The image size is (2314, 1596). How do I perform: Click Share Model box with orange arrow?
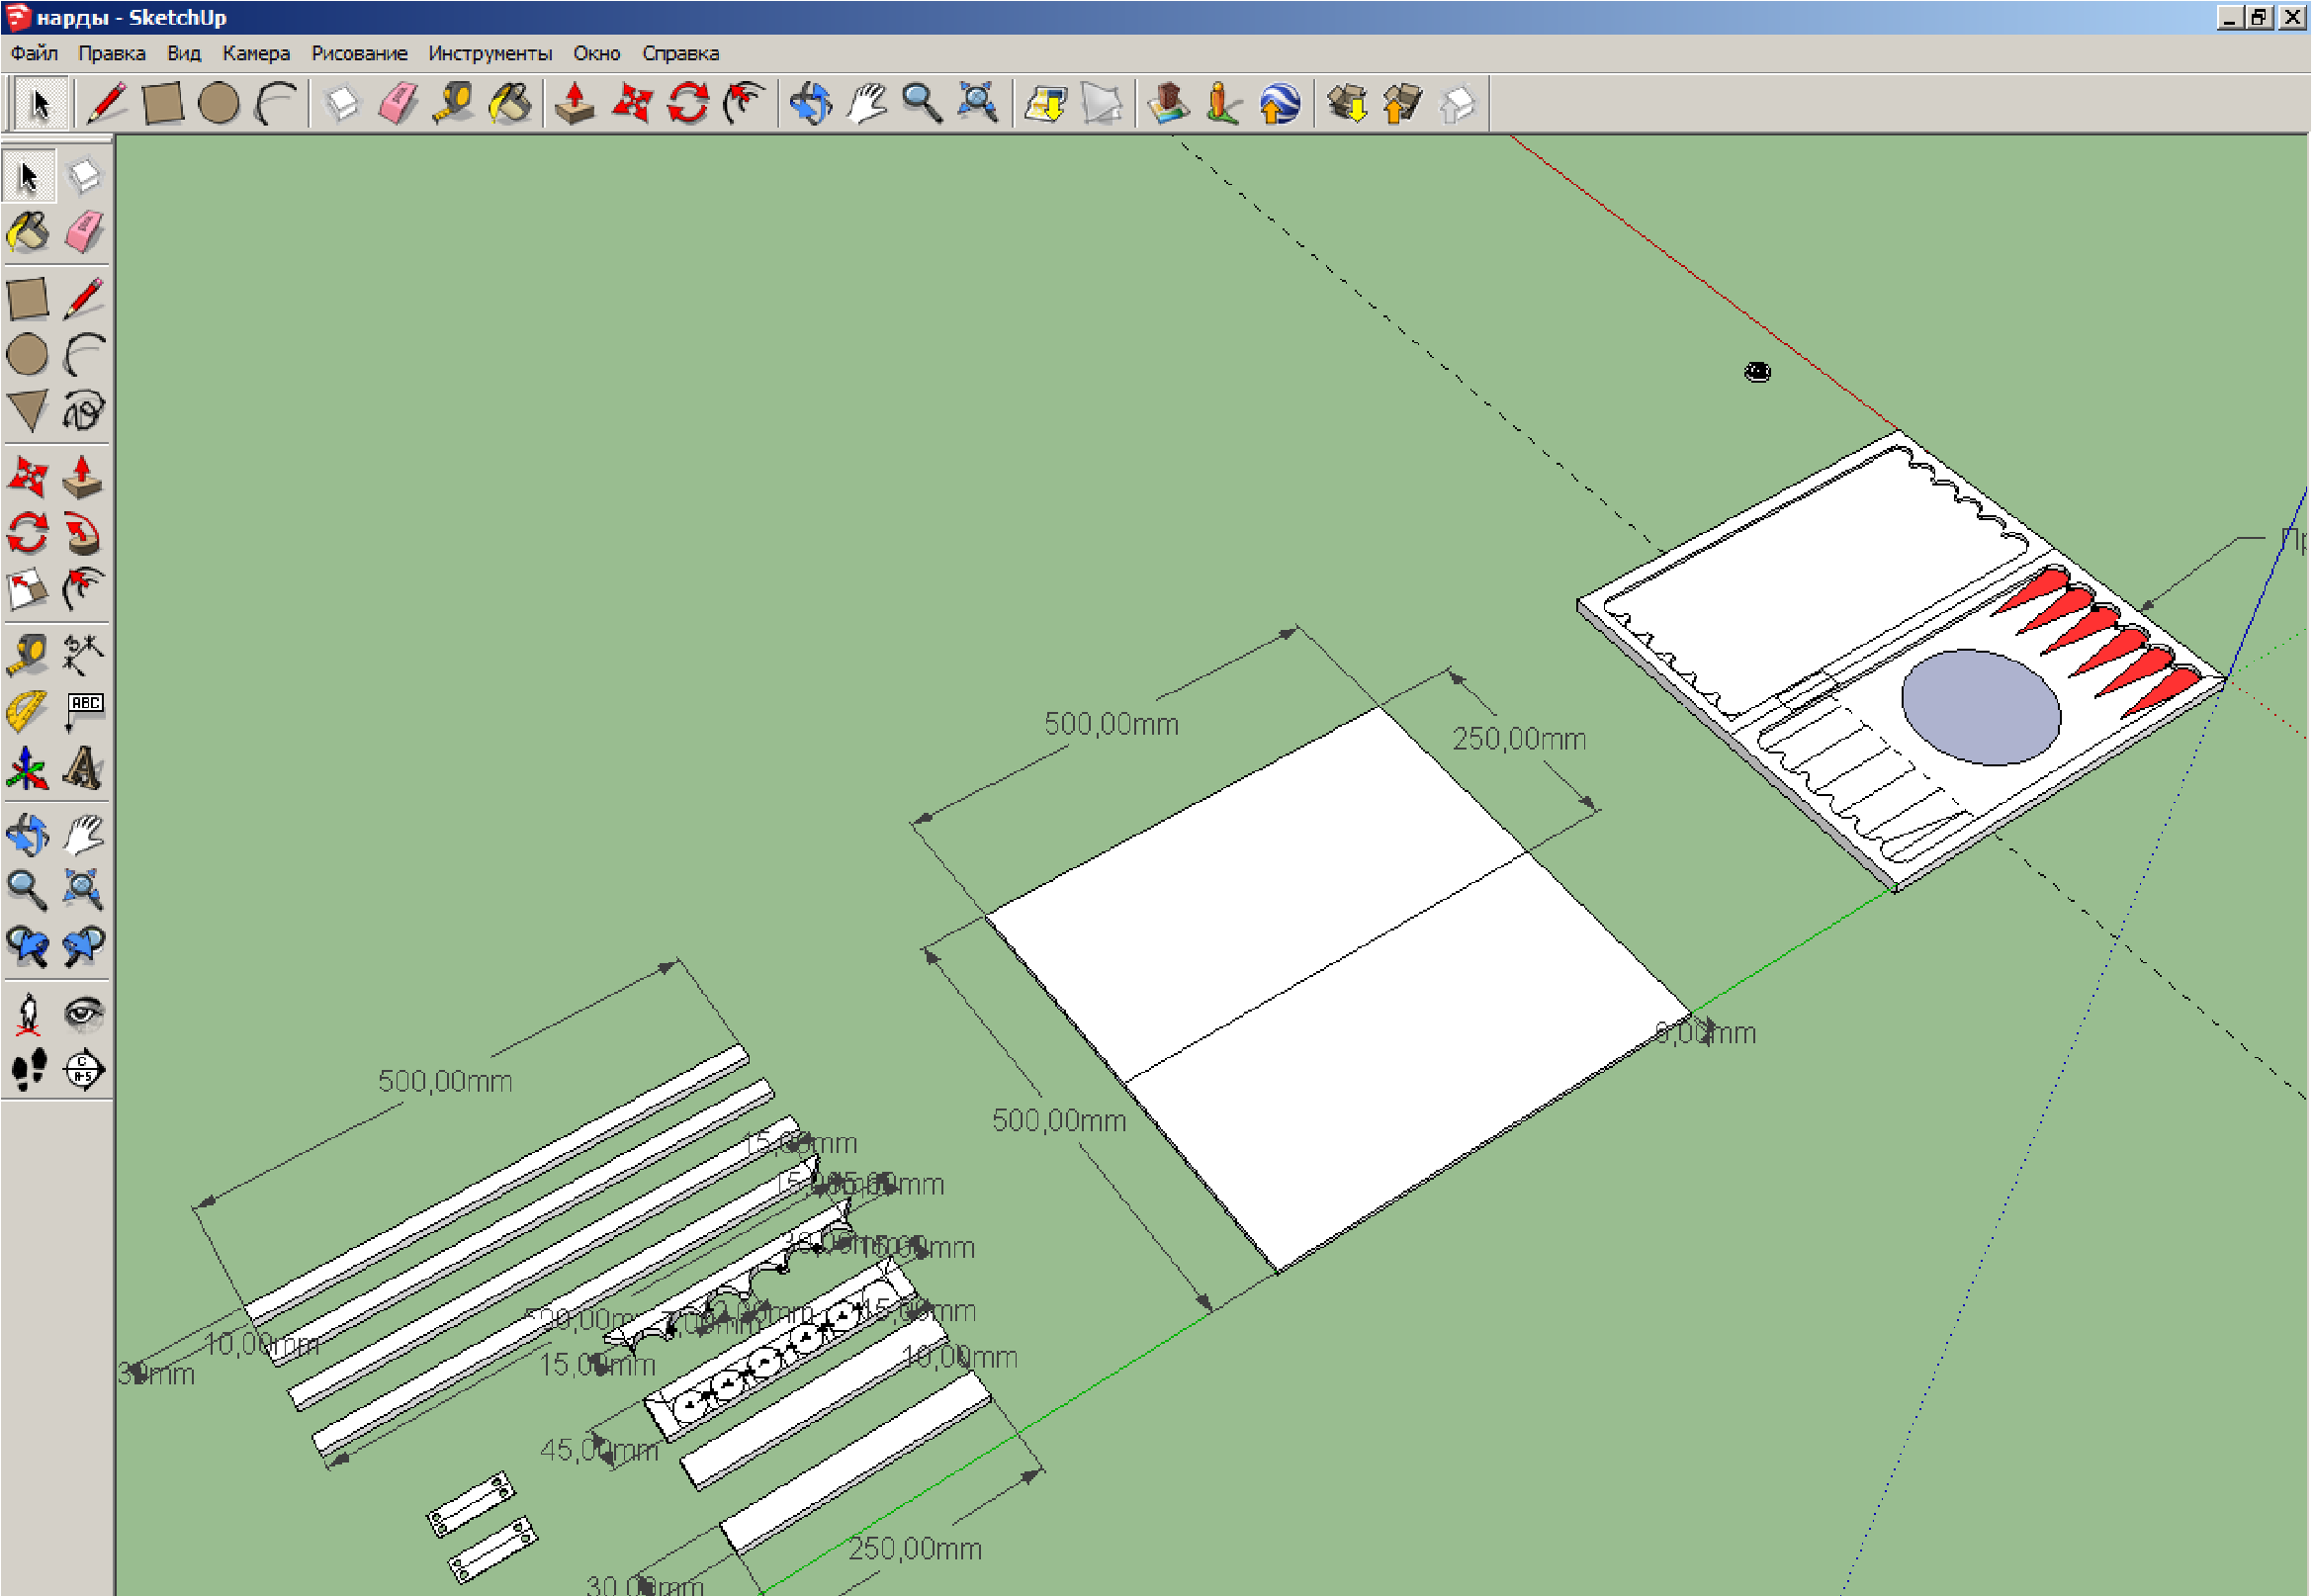pyautogui.click(x=1403, y=103)
